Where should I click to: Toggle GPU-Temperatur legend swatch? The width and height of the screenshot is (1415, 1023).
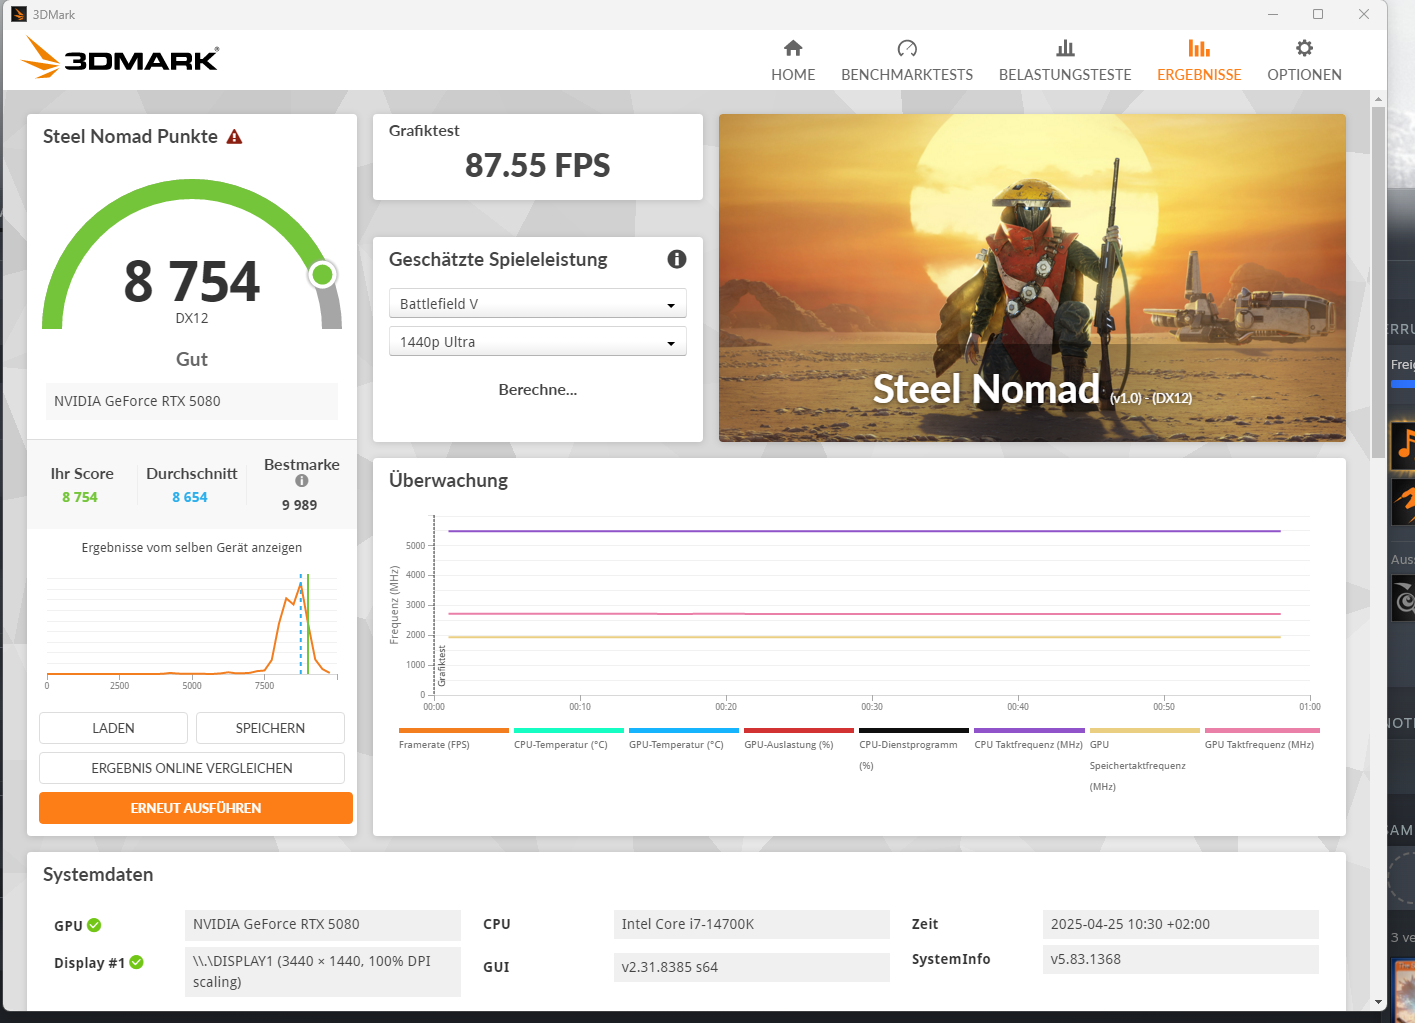(x=684, y=730)
